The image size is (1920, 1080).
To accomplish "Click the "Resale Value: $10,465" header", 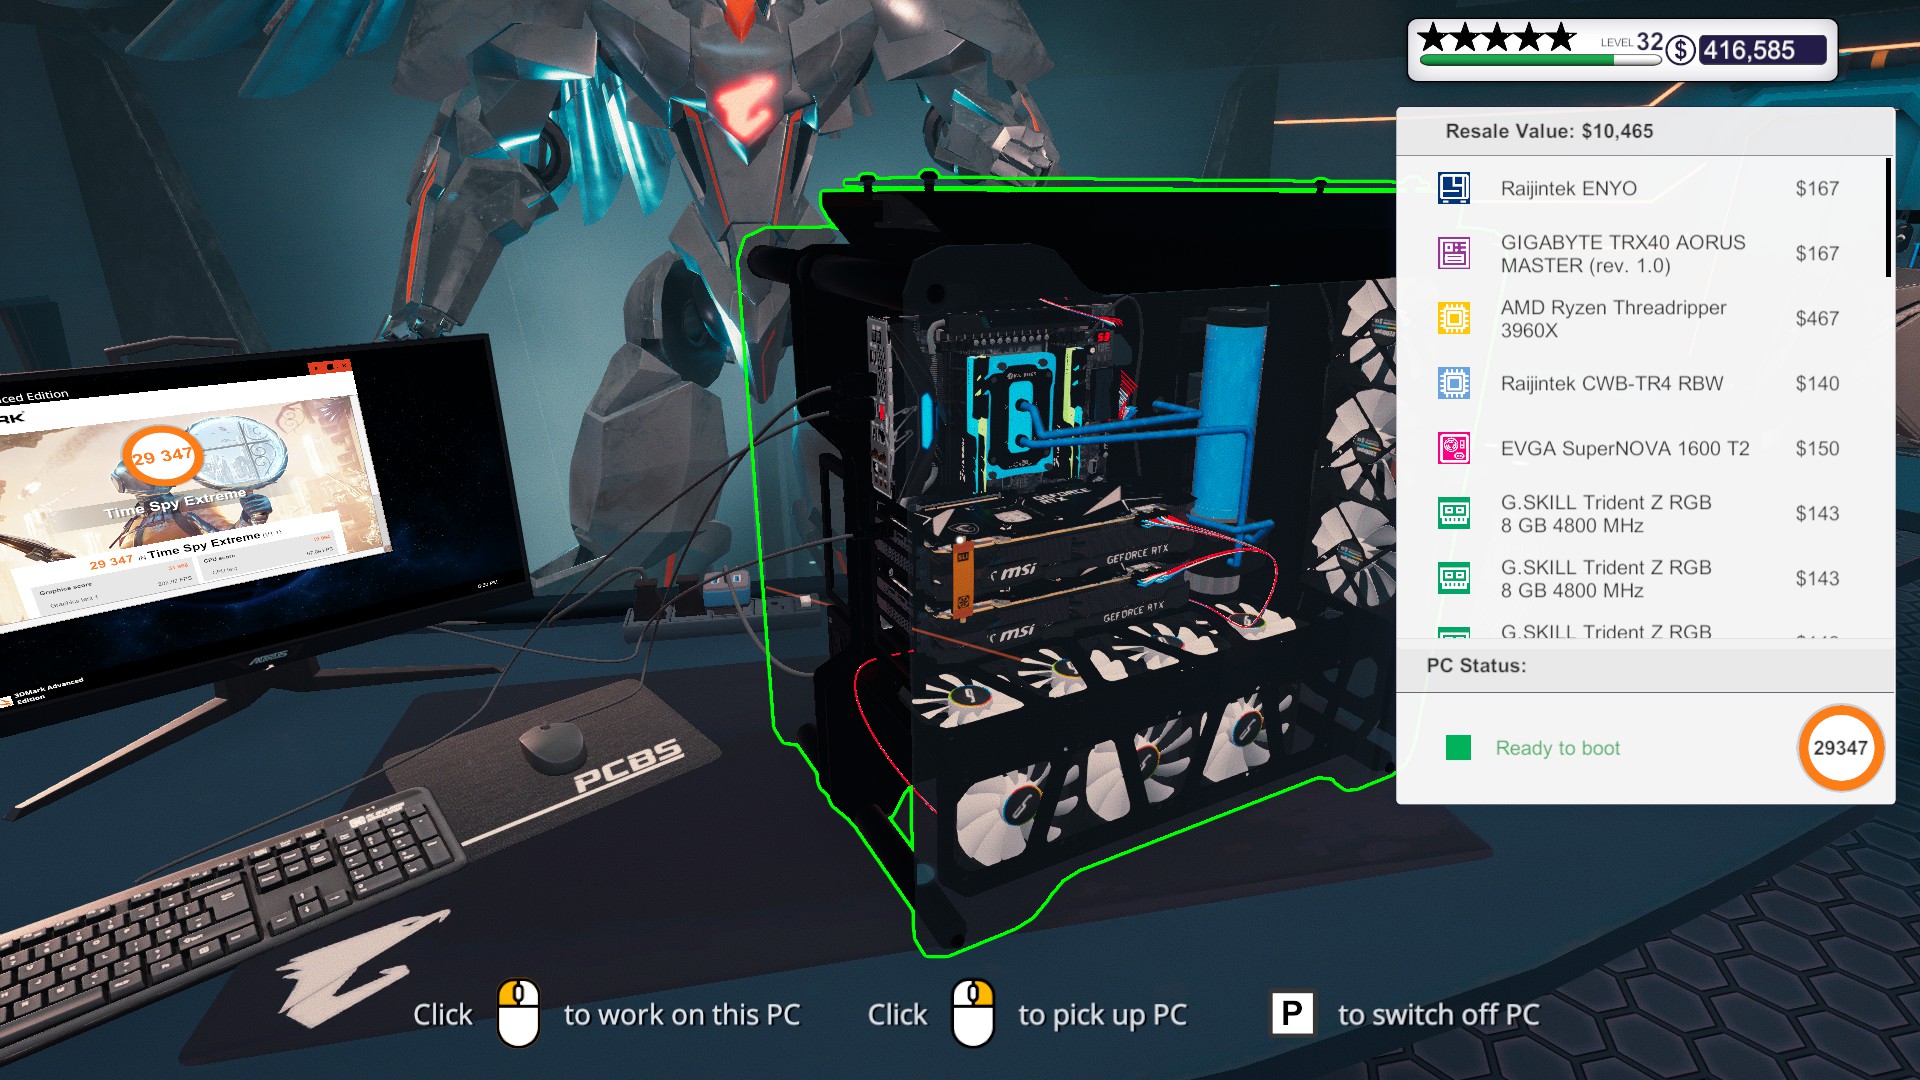I will click(1549, 131).
